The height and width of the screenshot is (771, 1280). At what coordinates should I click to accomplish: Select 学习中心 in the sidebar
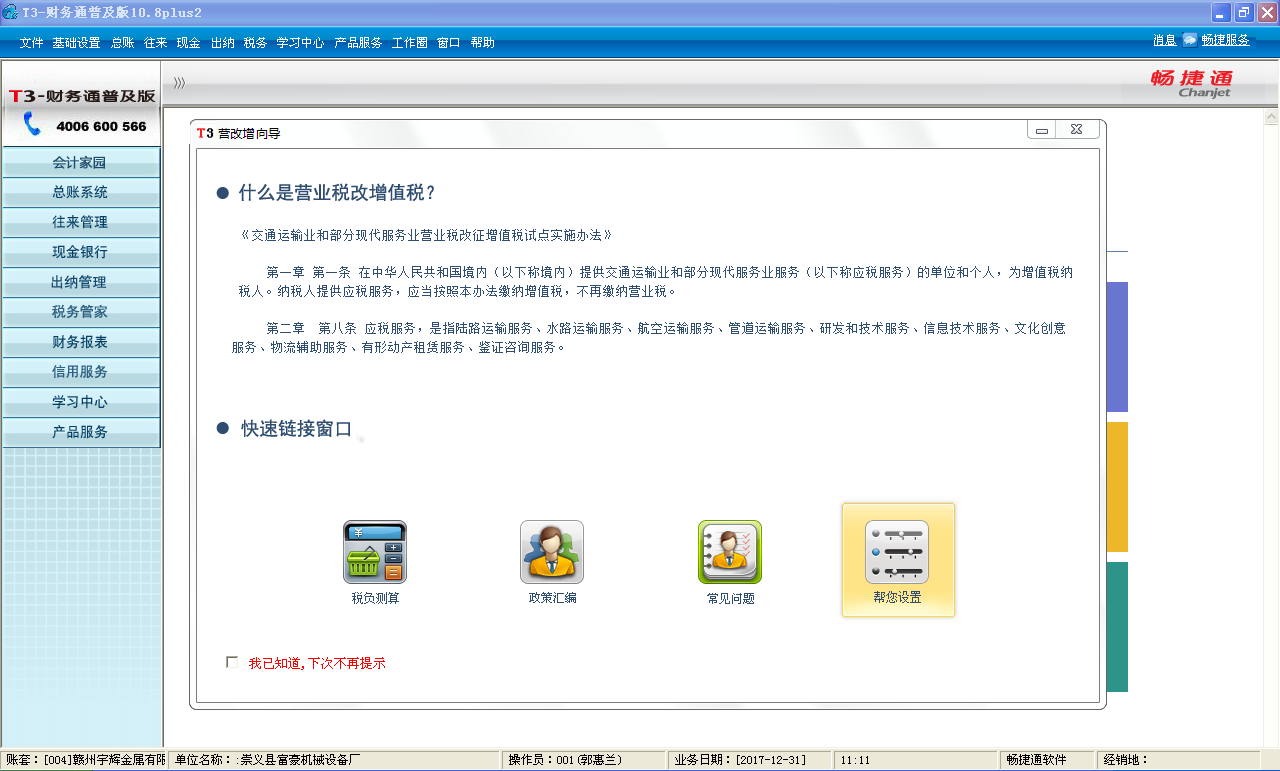pyautogui.click(x=80, y=402)
